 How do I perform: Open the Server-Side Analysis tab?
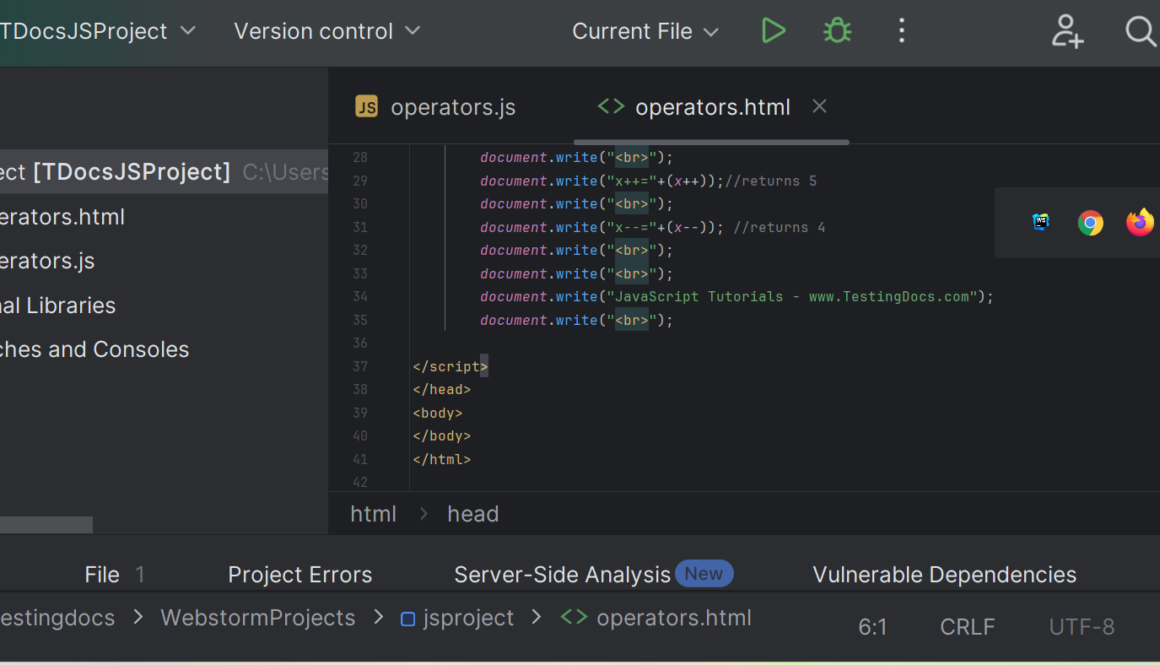pos(562,575)
